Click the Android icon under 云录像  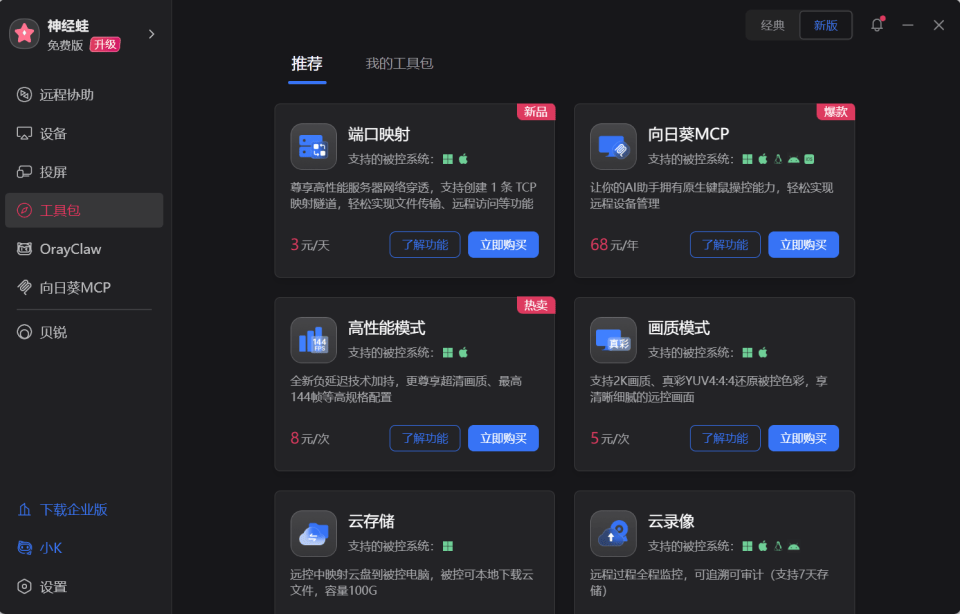point(793,547)
